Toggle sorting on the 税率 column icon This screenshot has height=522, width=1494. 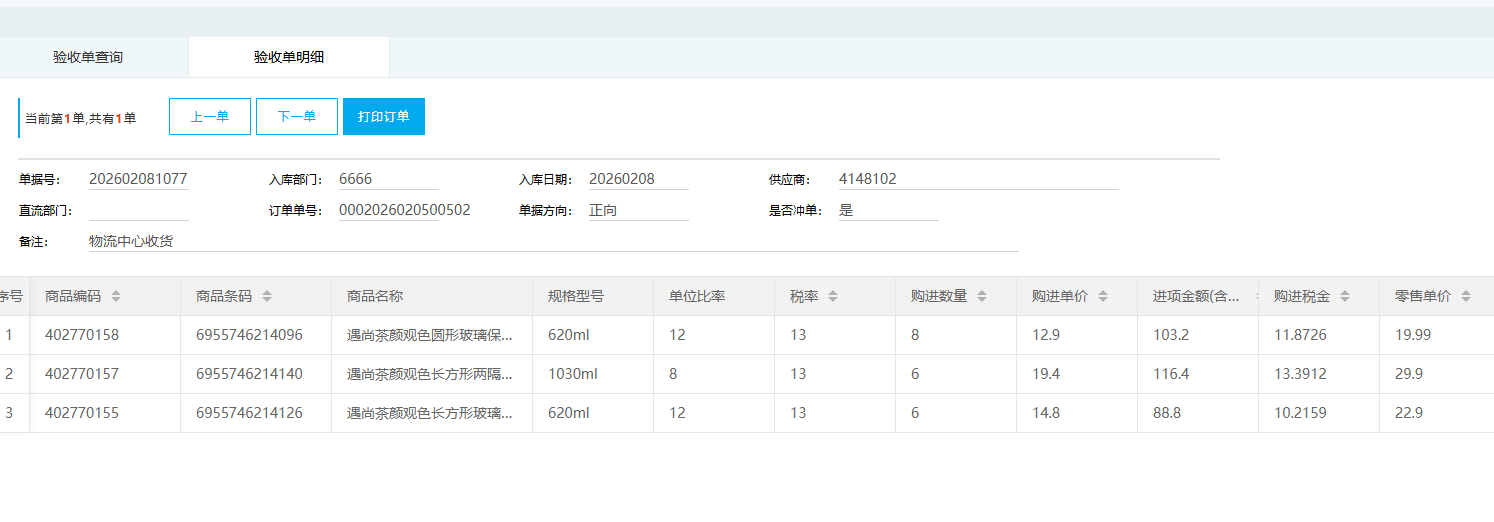click(x=833, y=297)
